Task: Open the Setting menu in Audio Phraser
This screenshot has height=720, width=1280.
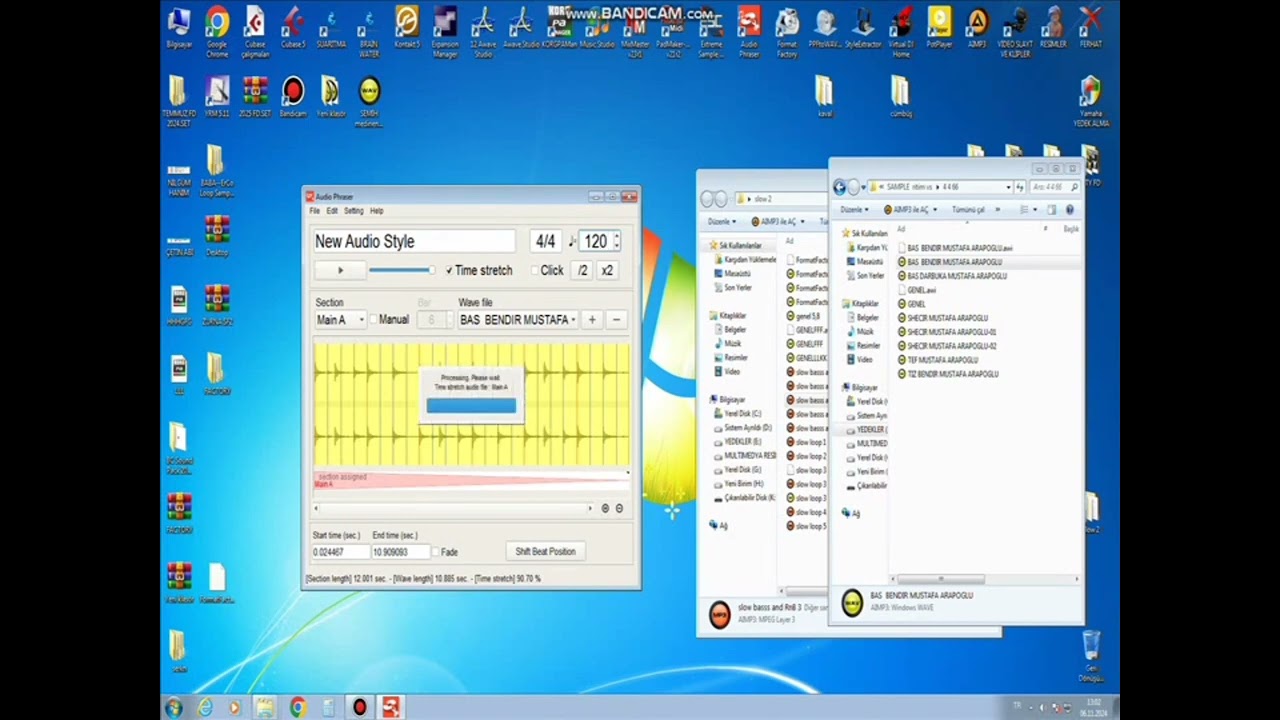Action: click(354, 211)
